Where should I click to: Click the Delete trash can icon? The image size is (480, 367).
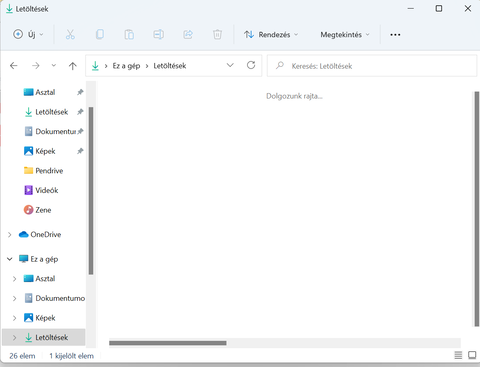tap(217, 34)
